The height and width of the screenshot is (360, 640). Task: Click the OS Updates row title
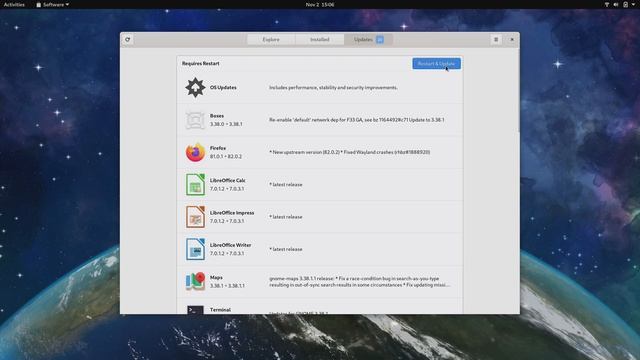click(x=223, y=87)
